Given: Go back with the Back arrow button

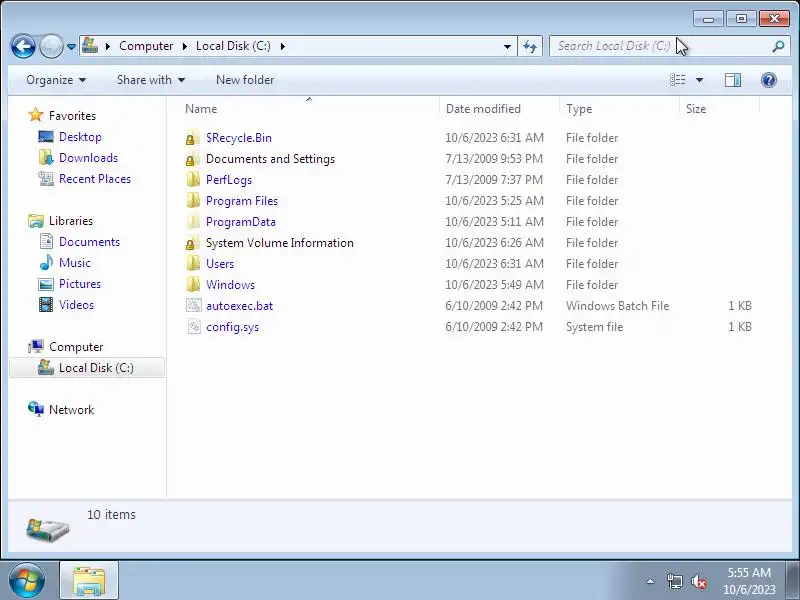Looking at the screenshot, I should (x=23, y=46).
